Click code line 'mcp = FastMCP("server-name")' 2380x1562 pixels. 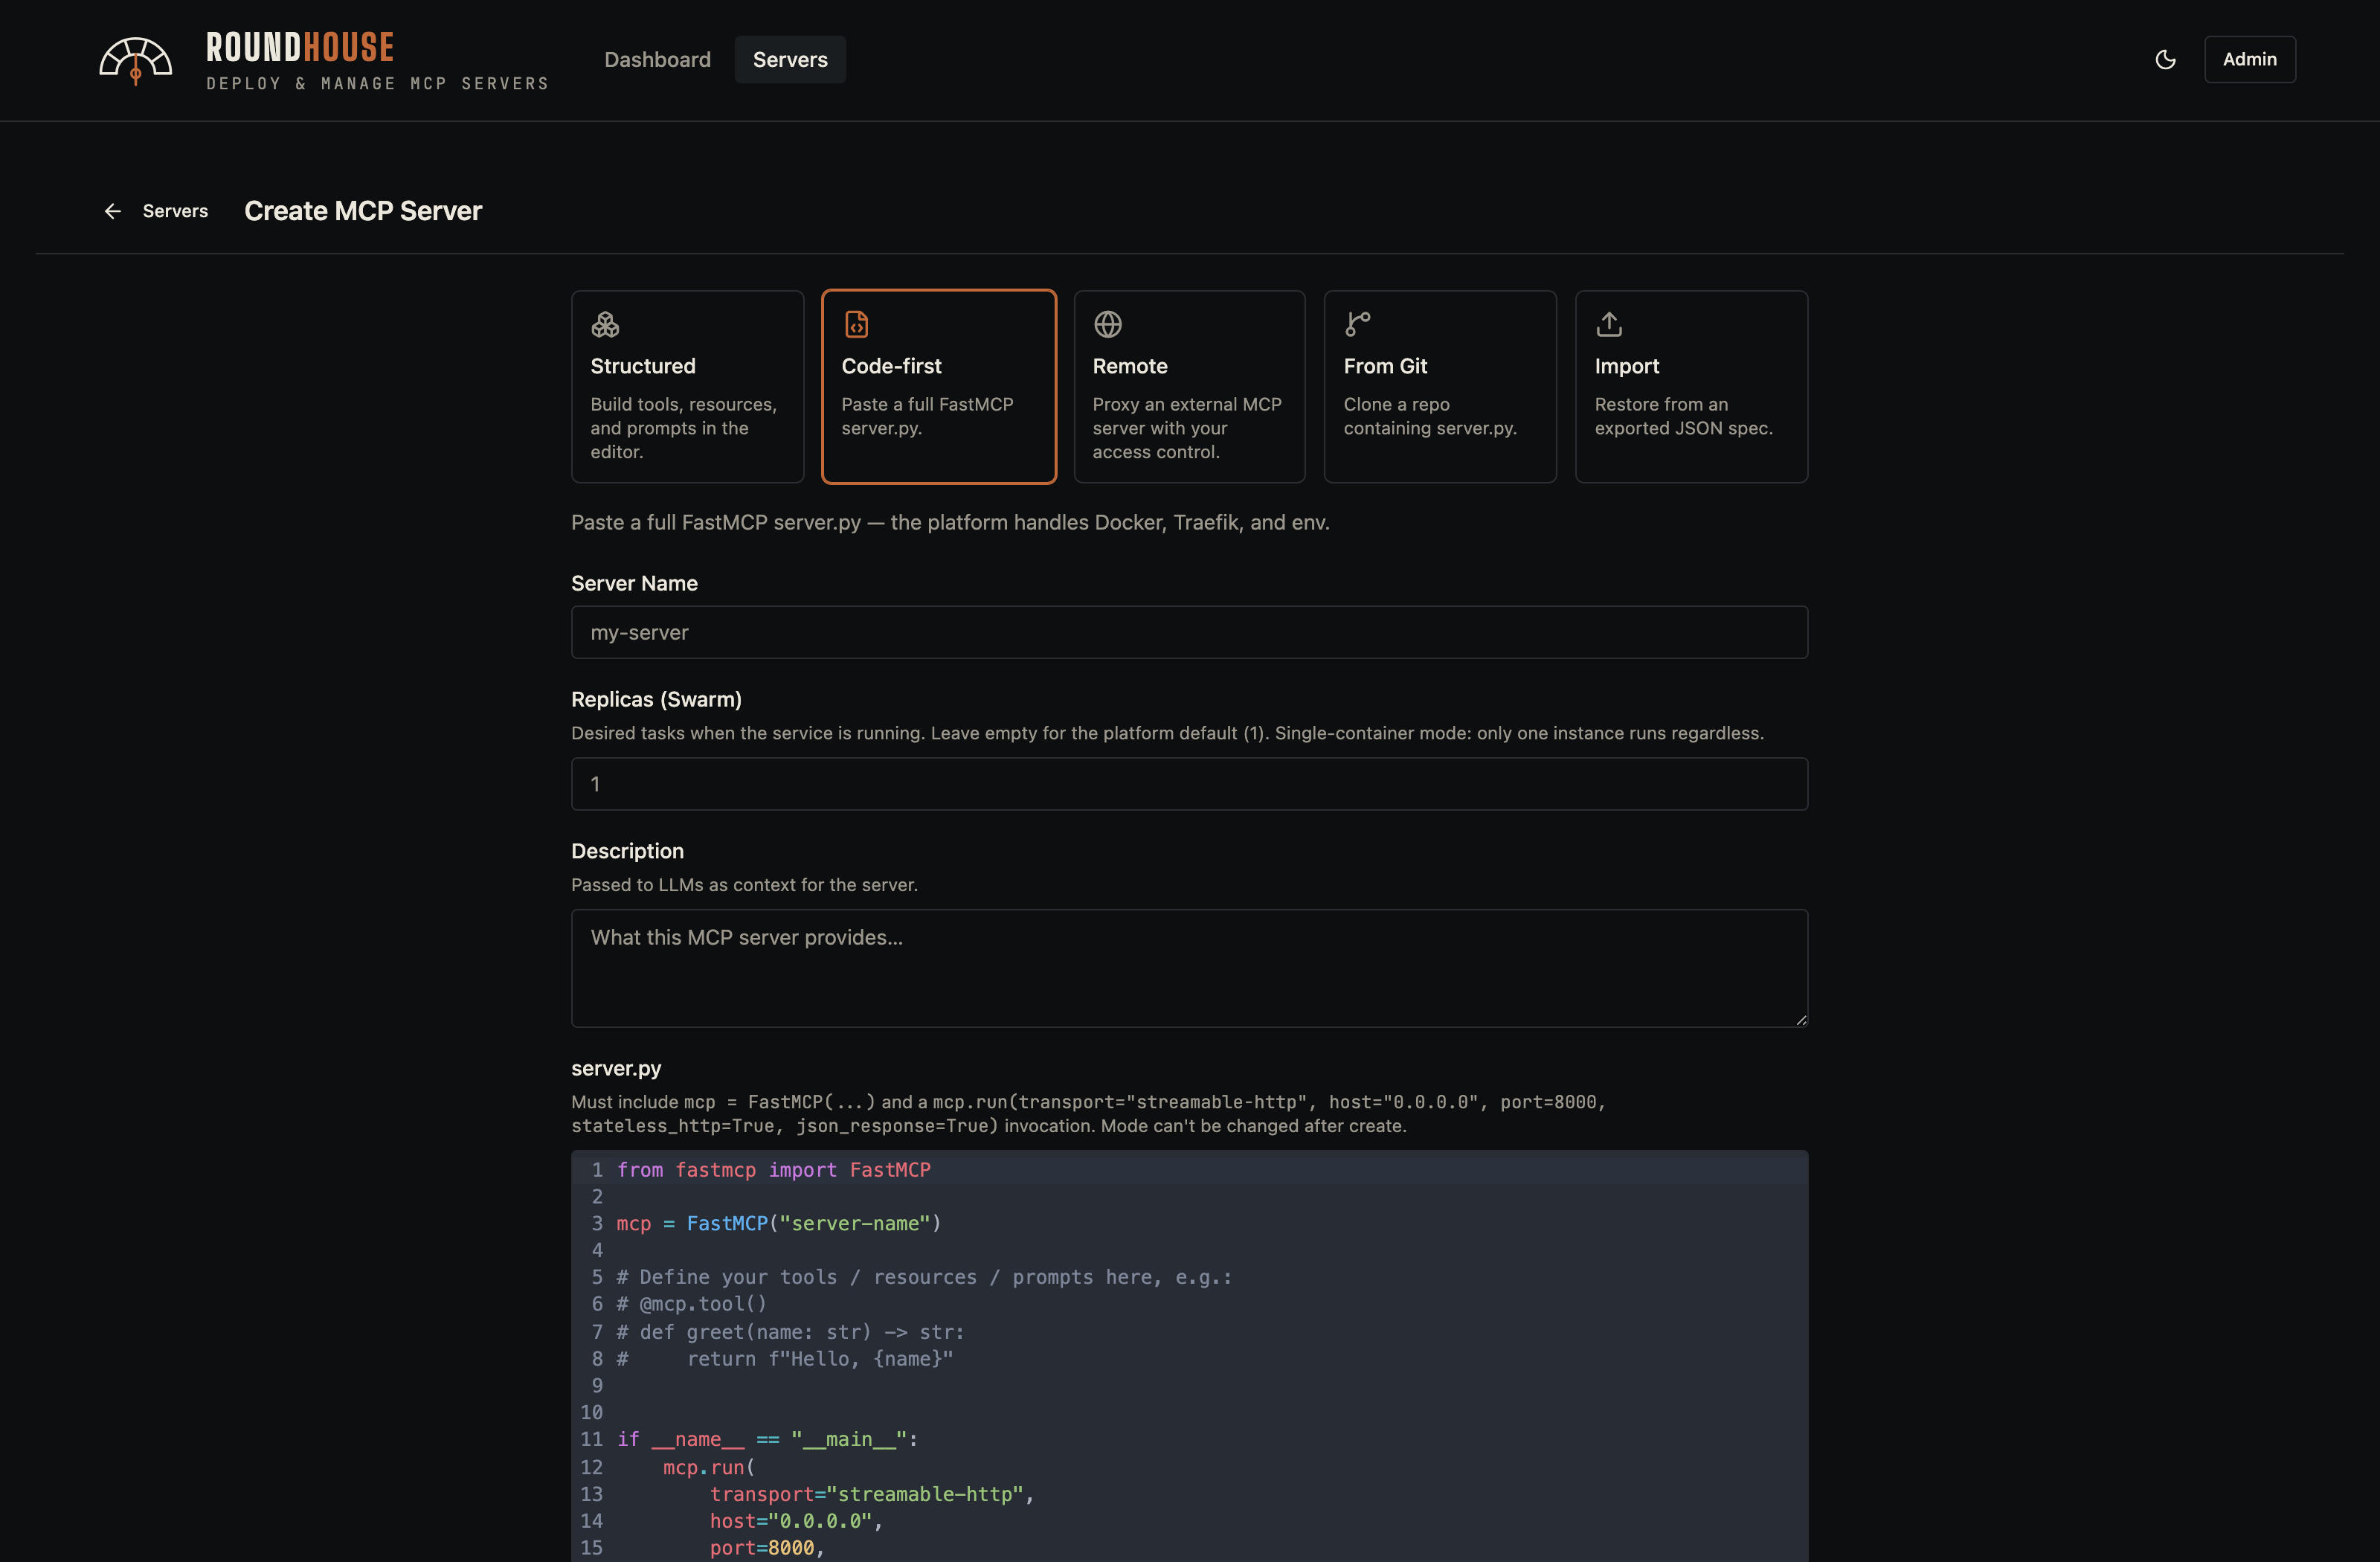(778, 1223)
